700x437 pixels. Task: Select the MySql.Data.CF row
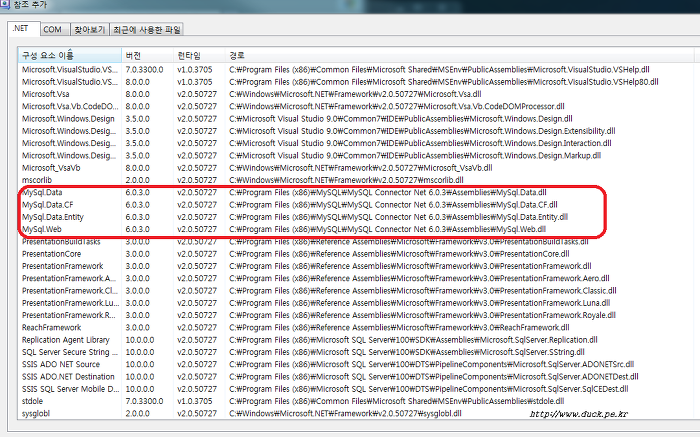357,204
